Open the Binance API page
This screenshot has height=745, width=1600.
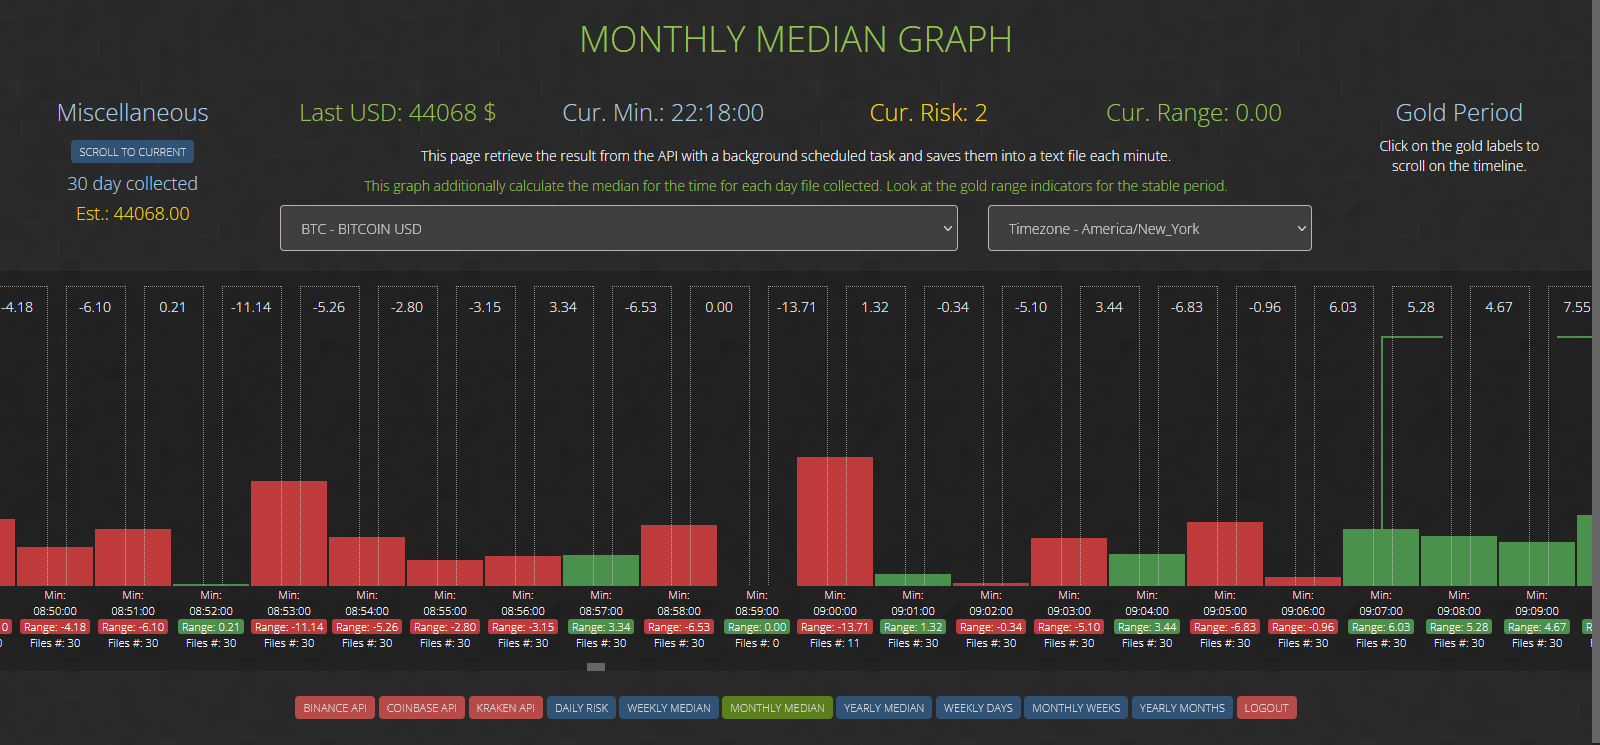click(x=334, y=708)
